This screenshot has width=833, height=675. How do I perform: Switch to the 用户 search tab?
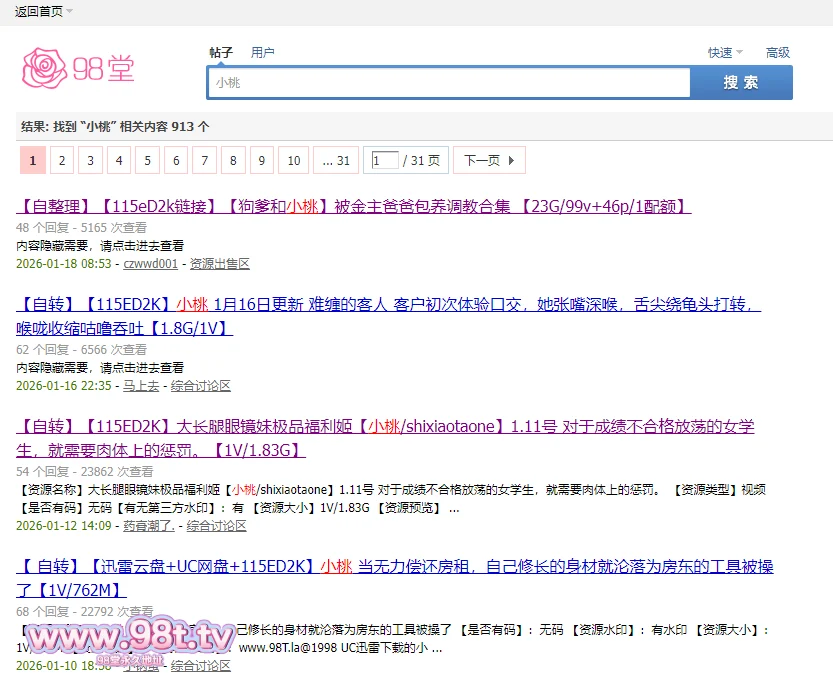[263, 52]
